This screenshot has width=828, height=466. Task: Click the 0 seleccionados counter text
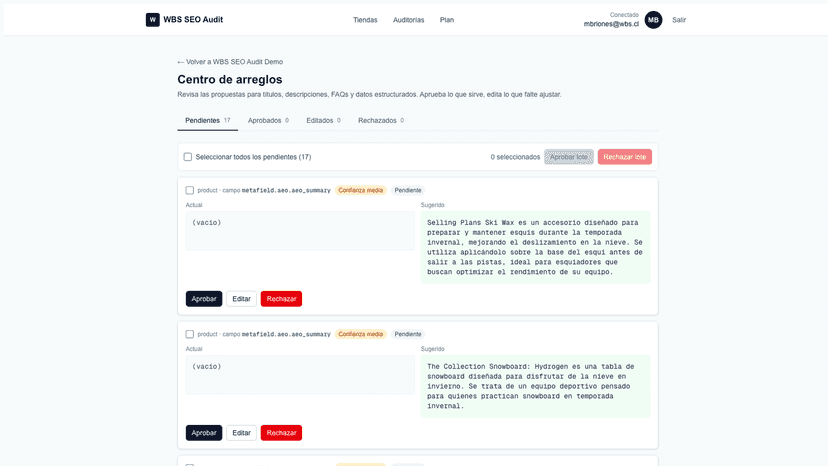(515, 157)
